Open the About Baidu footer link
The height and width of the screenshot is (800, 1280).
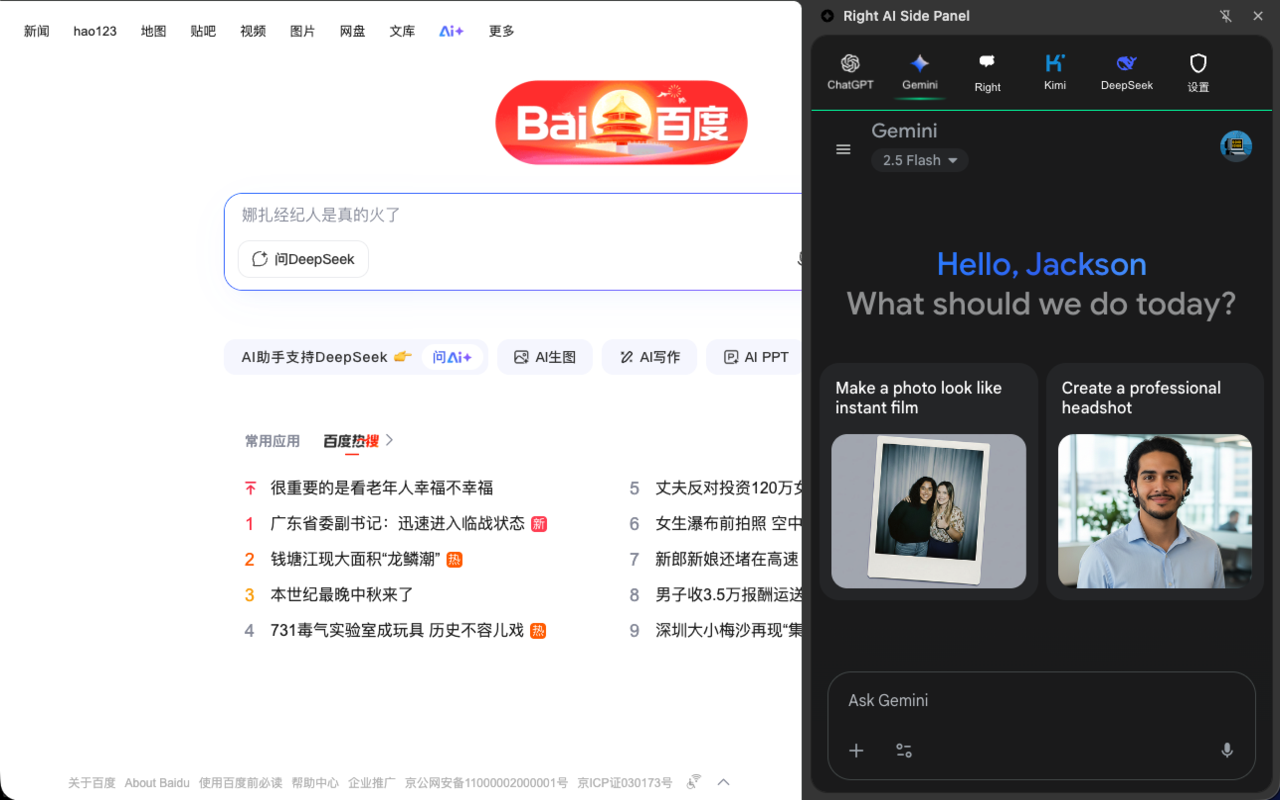(x=157, y=783)
